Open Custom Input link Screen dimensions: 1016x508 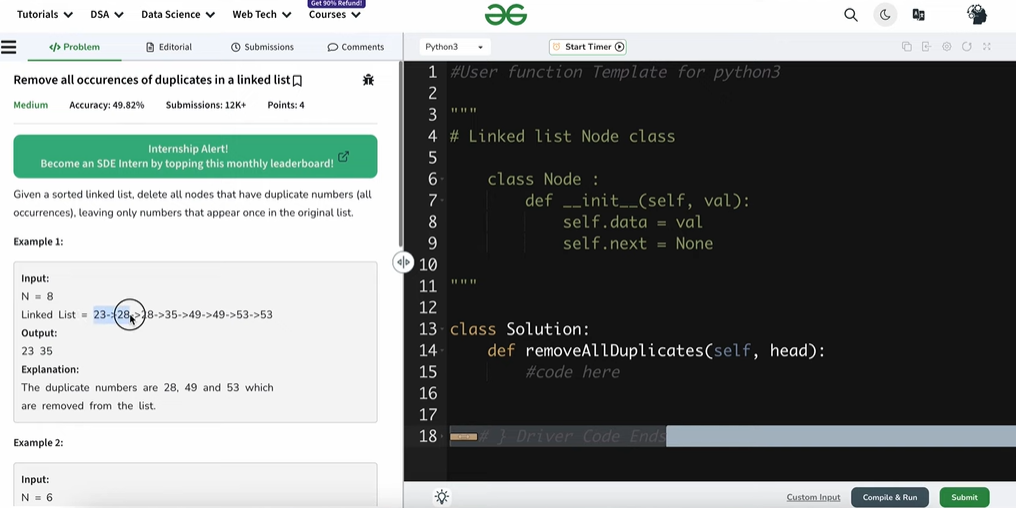click(813, 497)
